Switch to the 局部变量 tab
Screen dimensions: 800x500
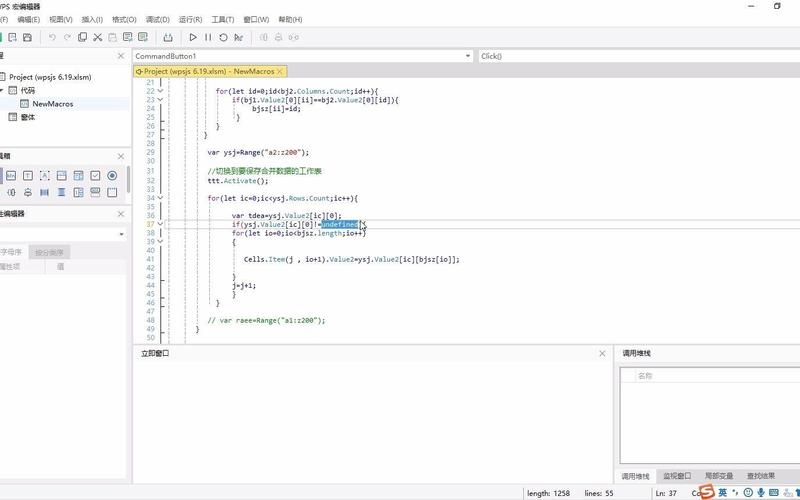point(719,476)
